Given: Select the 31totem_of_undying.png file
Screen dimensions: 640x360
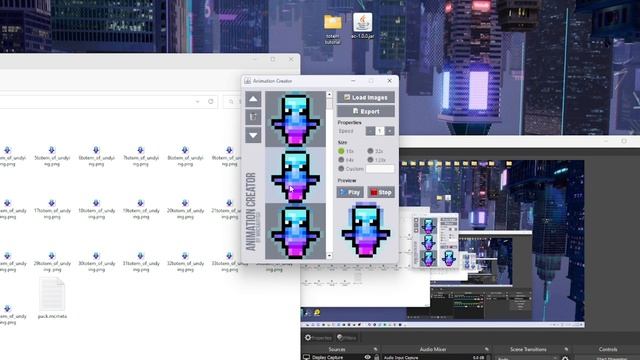Looking at the screenshot, I should tap(141, 262).
